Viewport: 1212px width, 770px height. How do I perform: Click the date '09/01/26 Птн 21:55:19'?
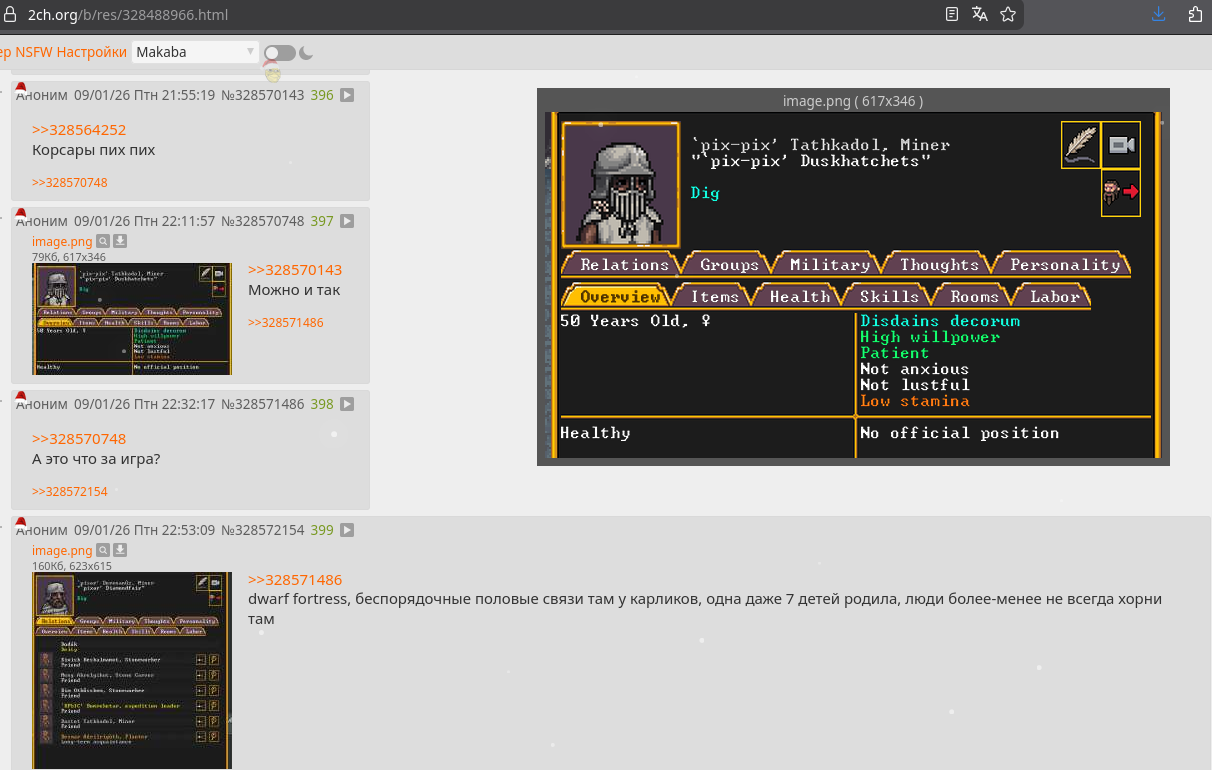145,96
